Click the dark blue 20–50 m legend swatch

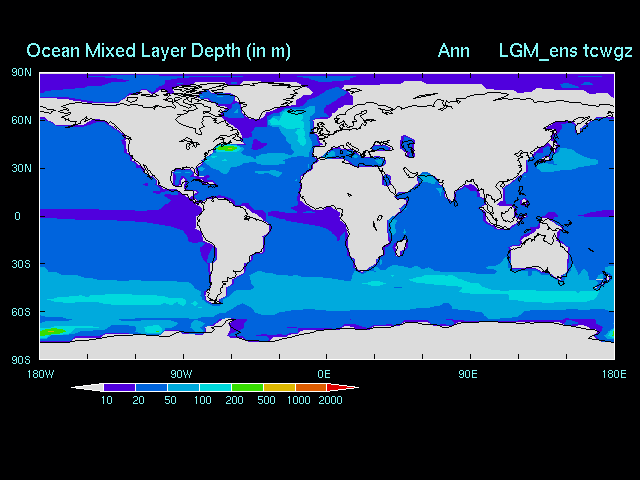(152, 388)
